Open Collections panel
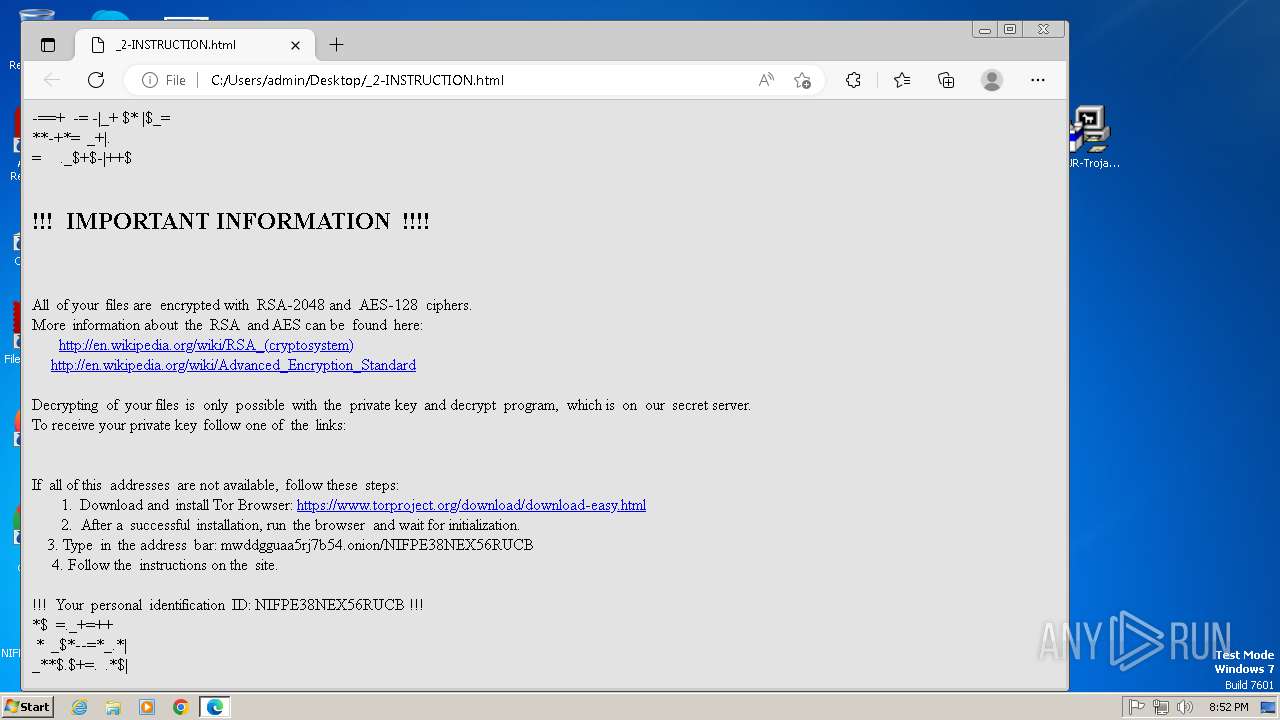The image size is (1280, 720). coord(946,80)
